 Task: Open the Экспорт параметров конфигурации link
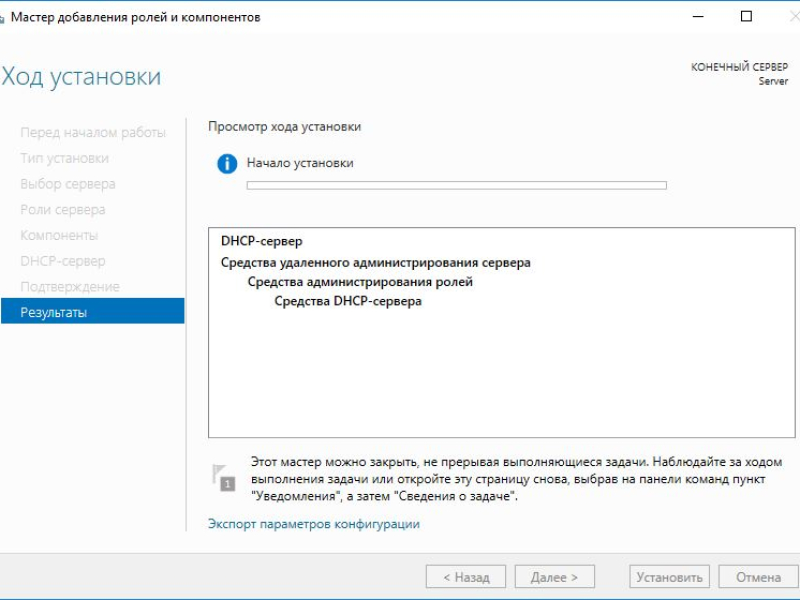point(314,524)
